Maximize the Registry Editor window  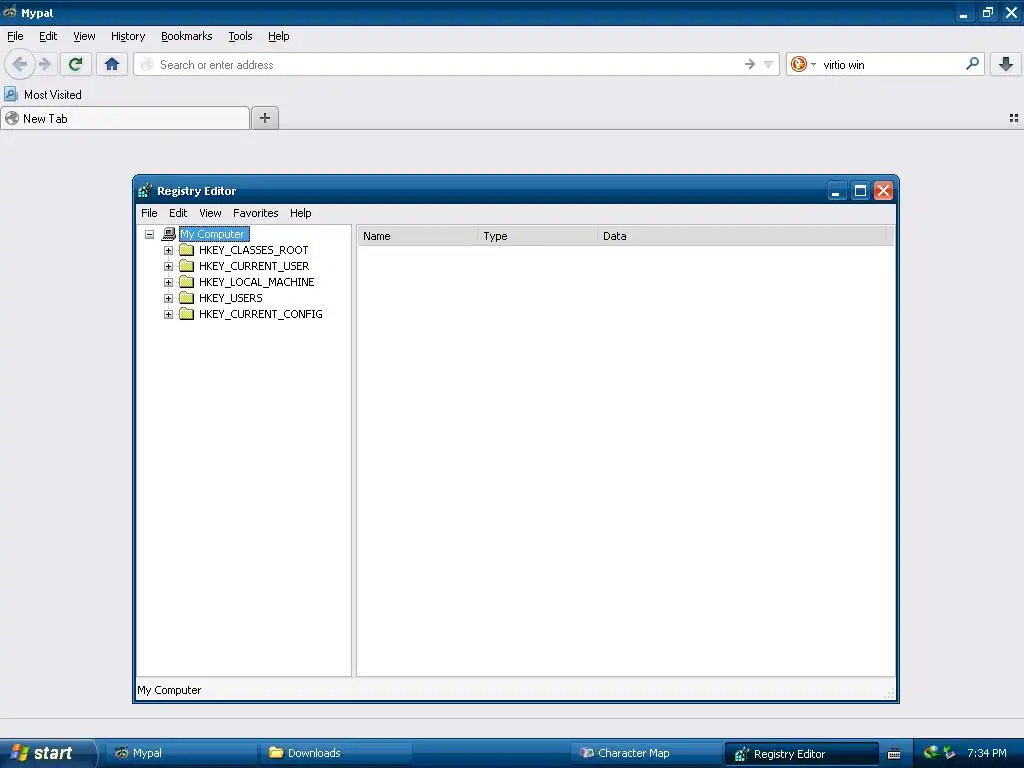click(860, 191)
